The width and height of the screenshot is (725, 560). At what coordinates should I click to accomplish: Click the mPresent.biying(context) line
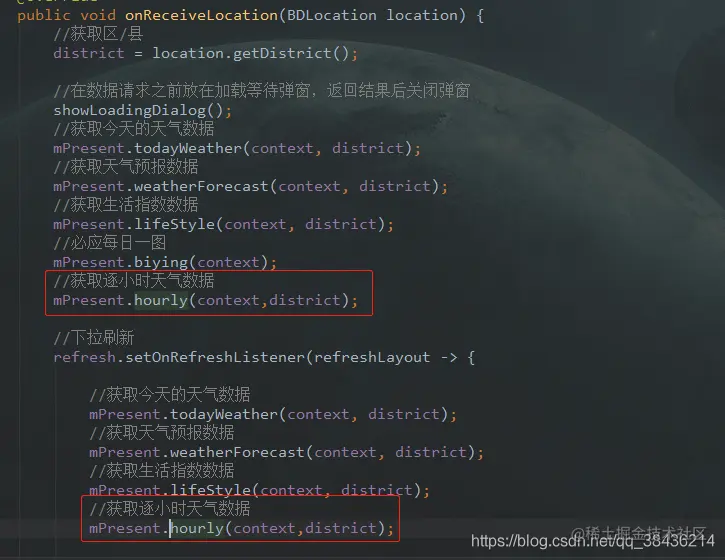pos(165,262)
